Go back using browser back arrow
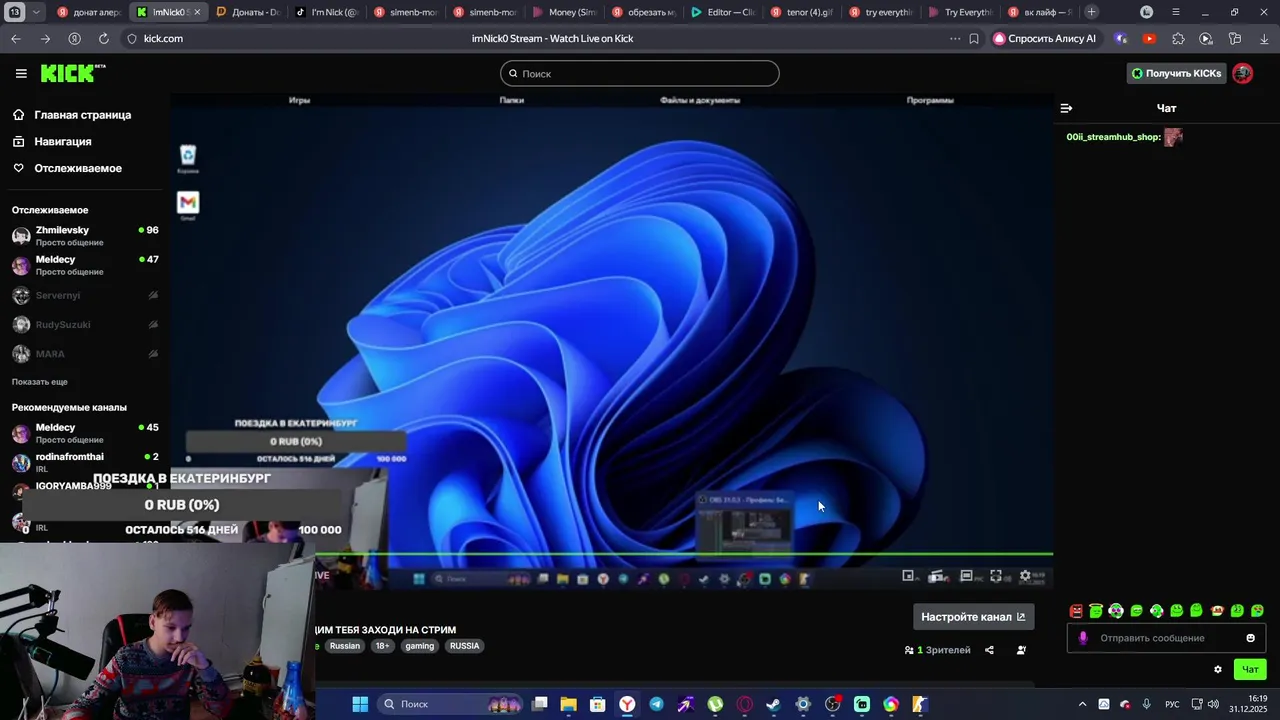The height and width of the screenshot is (720, 1280). (x=16, y=39)
